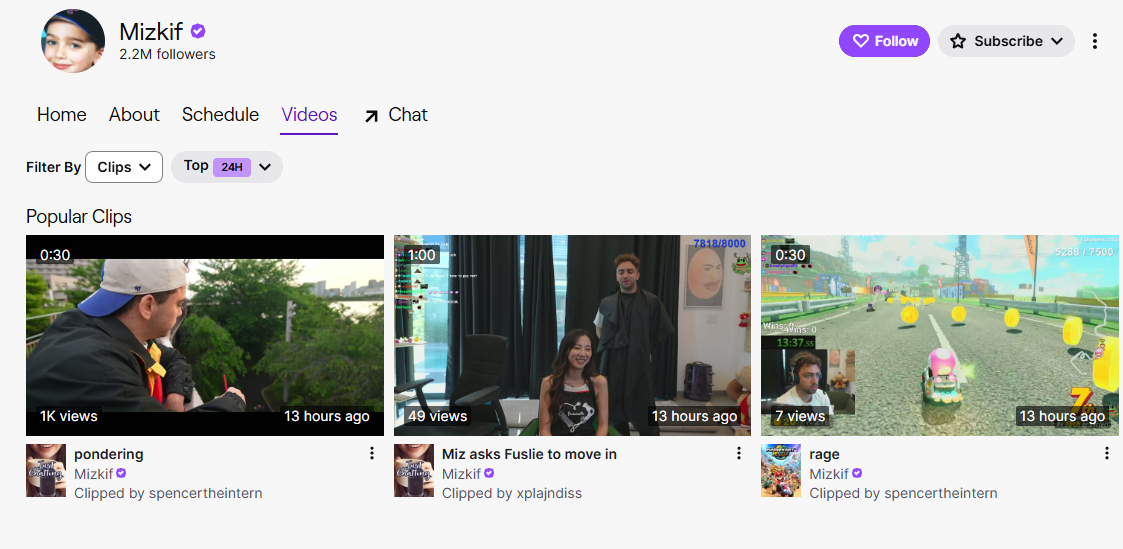Image resolution: width=1123 pixels, height=549 pixels.
Task: Play the Miz asks Fuslie clip thumbnail
Action: click(x=572, y=335)
